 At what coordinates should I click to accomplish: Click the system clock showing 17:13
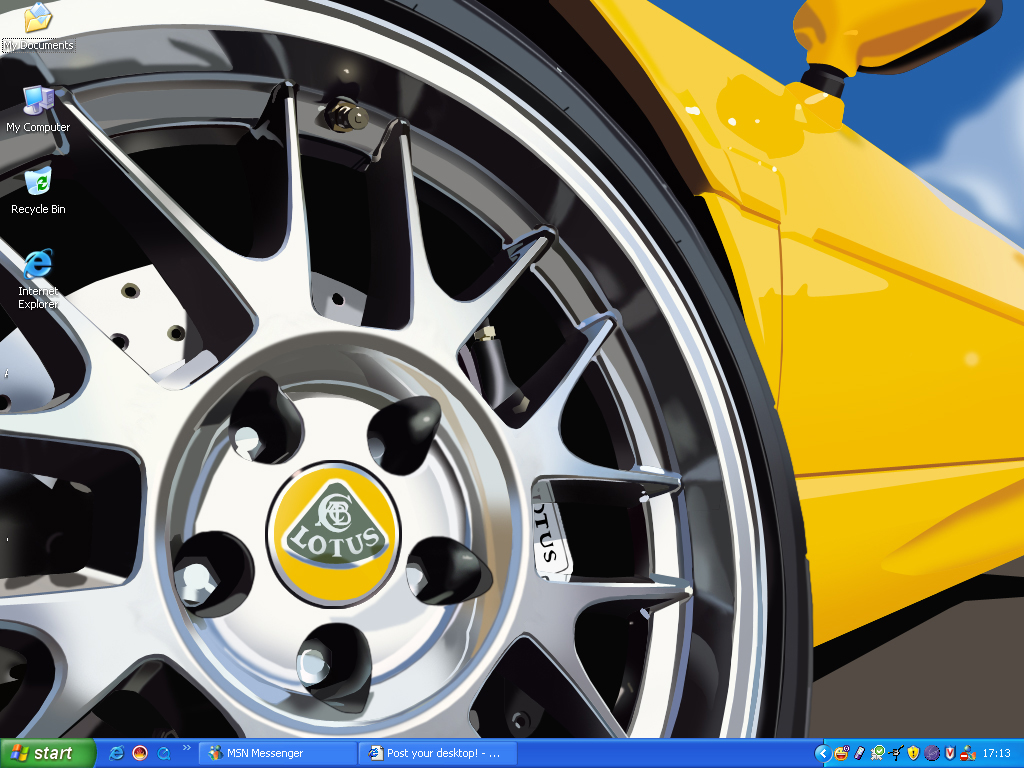[x=996, y=753]
